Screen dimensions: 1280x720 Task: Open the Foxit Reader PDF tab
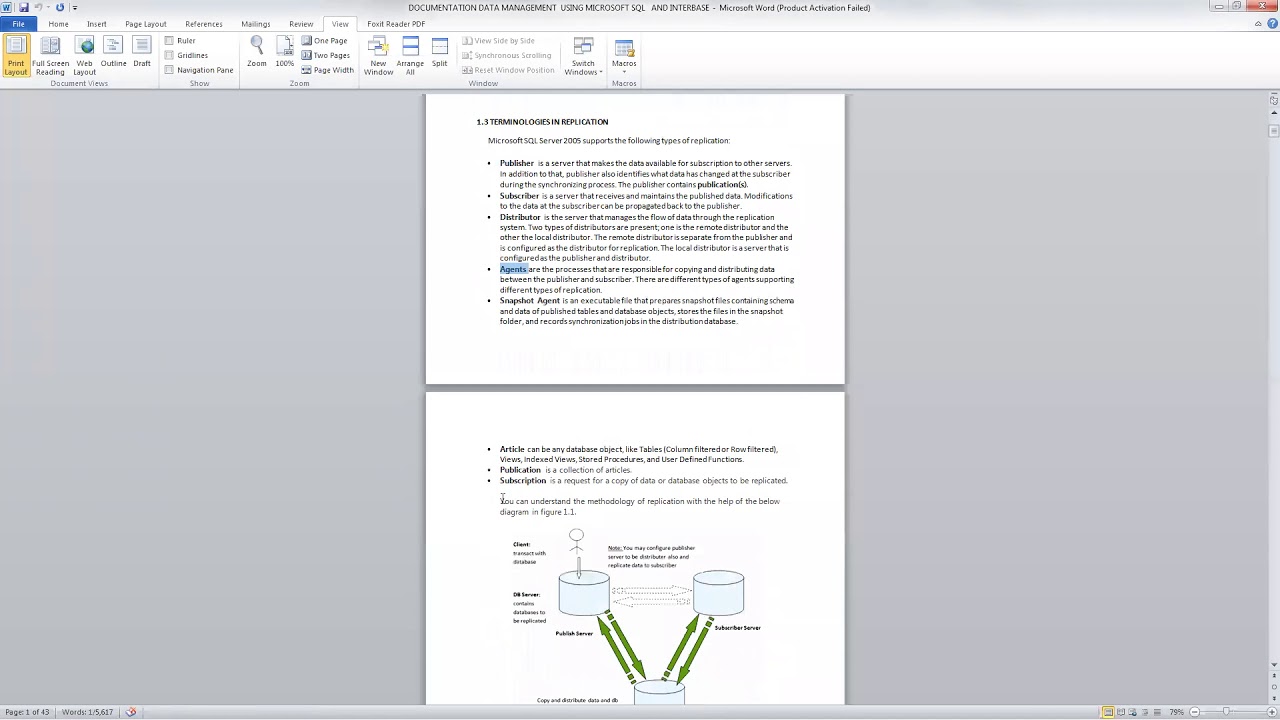pos(396,24)
